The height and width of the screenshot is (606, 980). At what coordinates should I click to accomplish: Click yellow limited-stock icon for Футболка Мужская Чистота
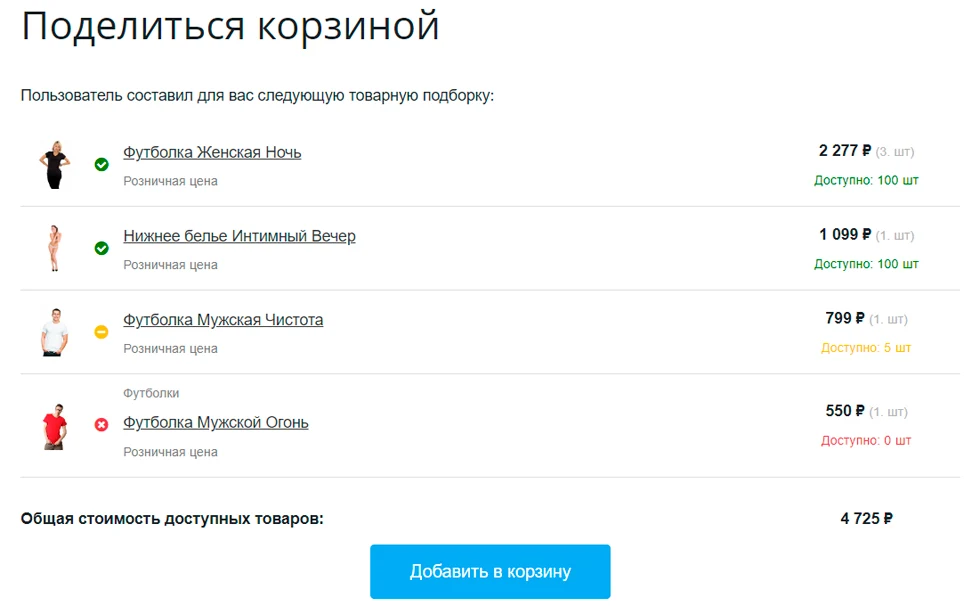101,332
